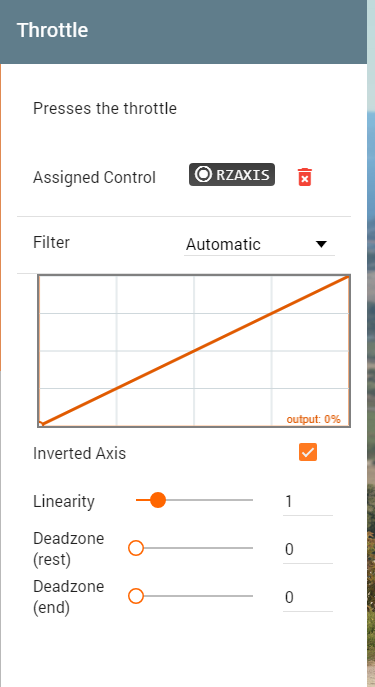Click the response curve graph
This screenshot has width=375, height=687.
click(x=194, y=351)
